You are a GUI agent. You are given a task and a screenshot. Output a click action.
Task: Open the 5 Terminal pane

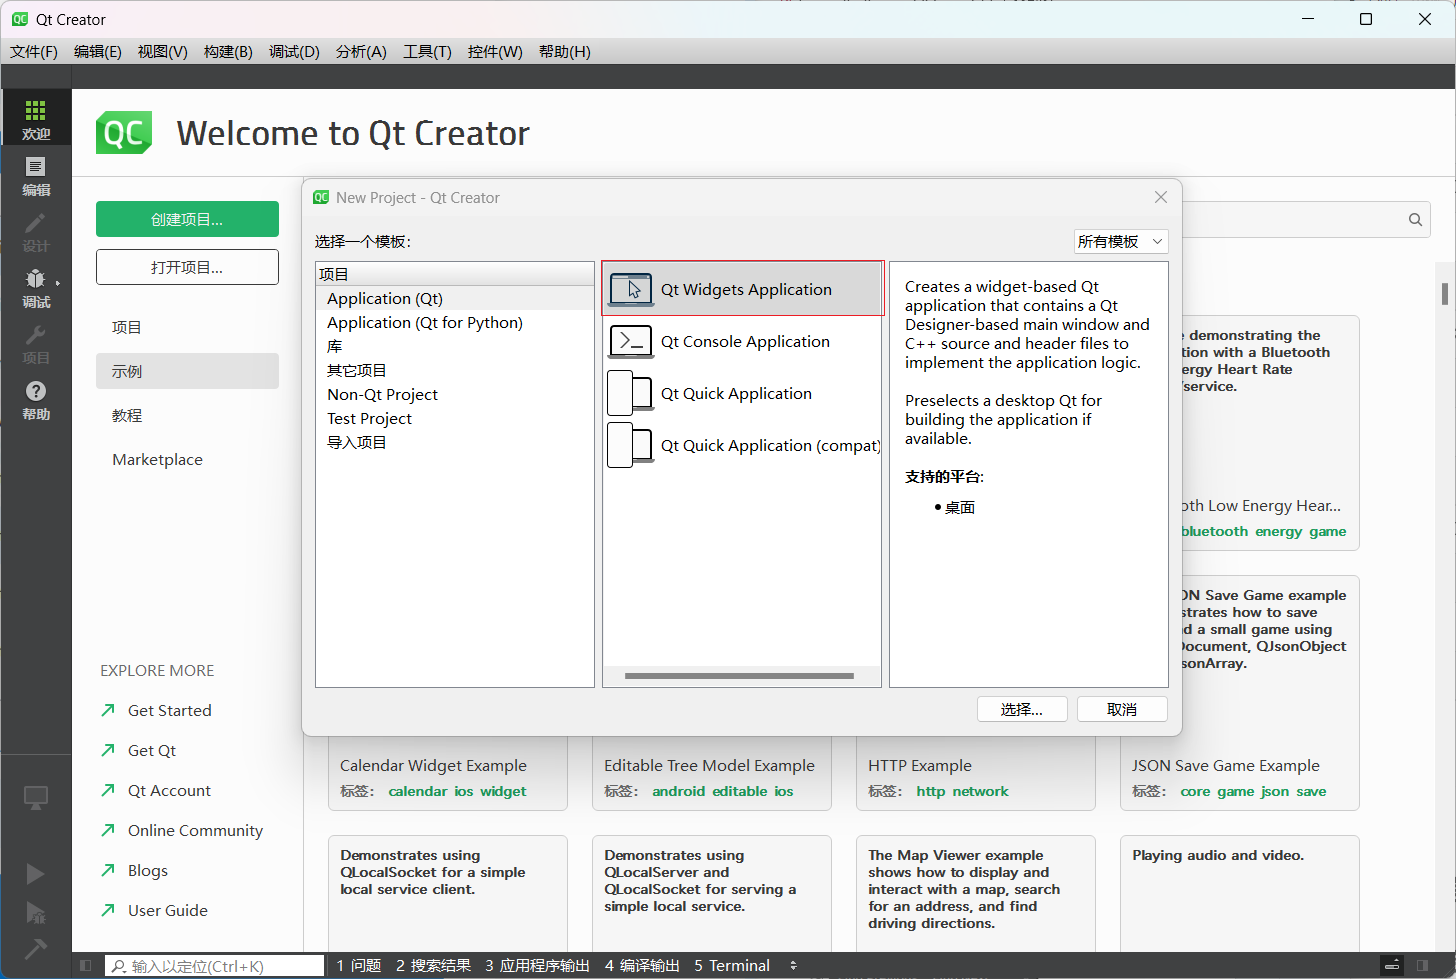(x=732, y=966)
